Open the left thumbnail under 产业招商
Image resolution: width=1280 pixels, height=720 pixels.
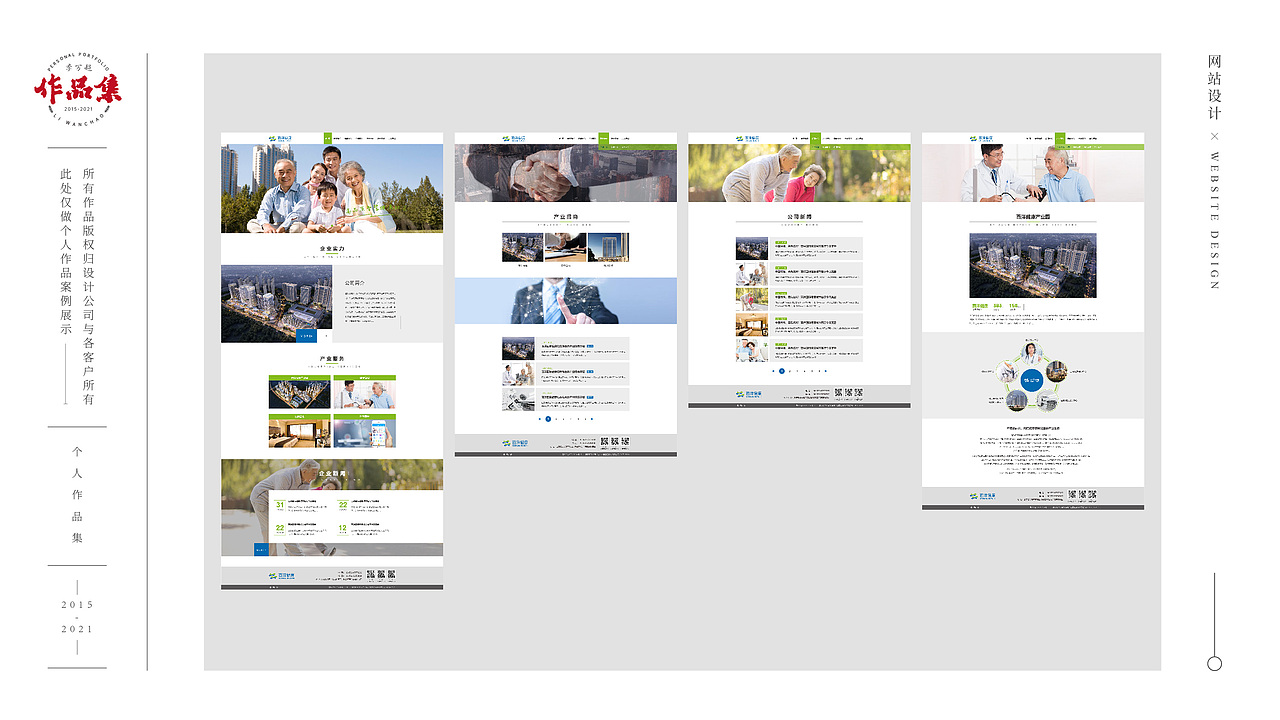(x=522, y=248)
